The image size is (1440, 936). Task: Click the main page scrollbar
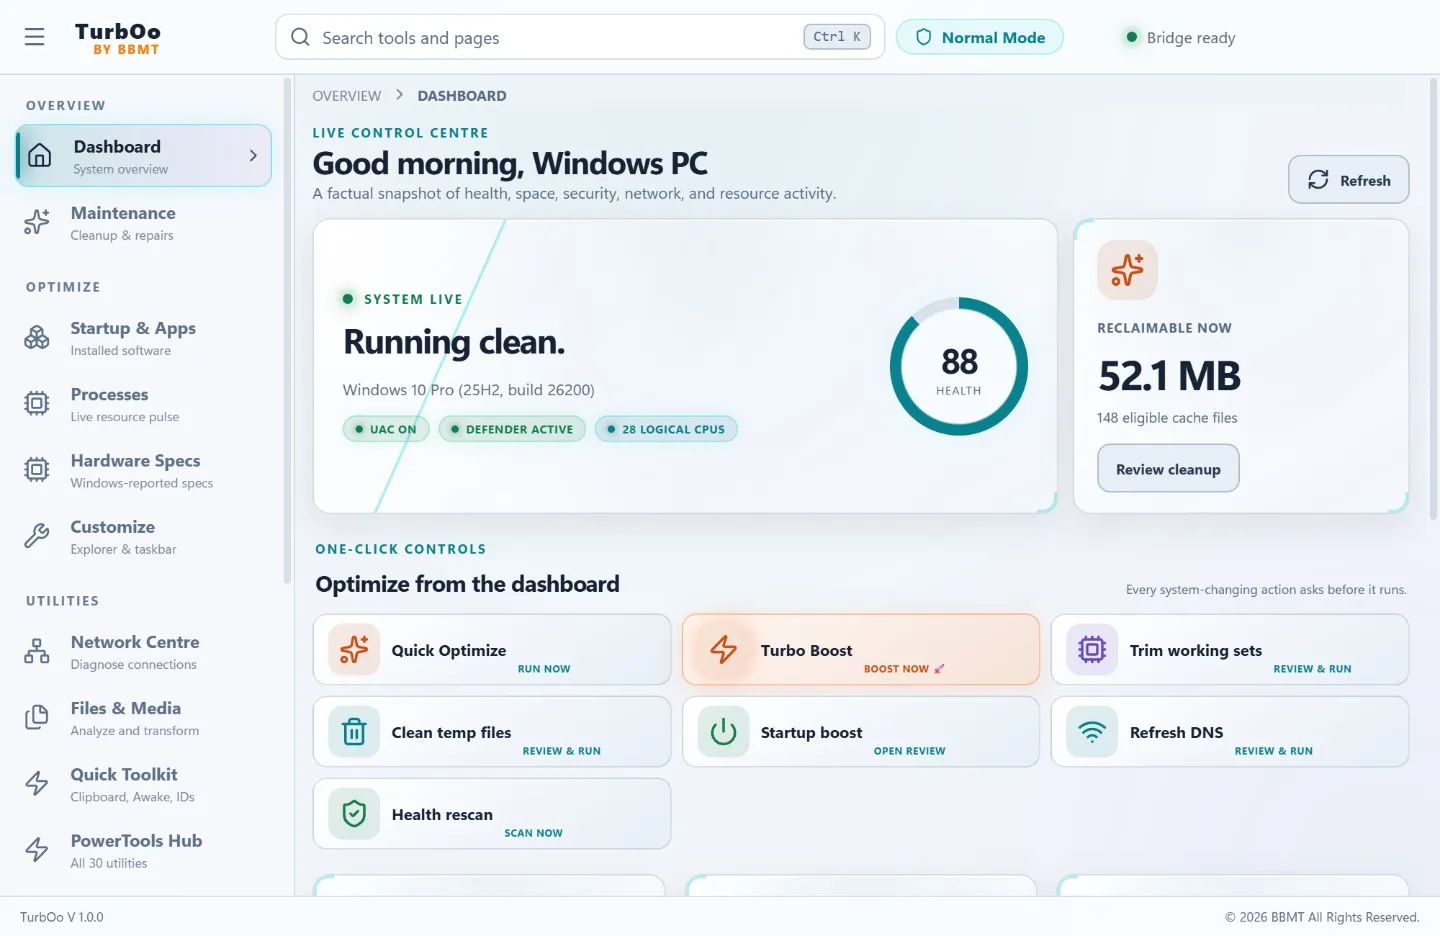click(1433, 300)
